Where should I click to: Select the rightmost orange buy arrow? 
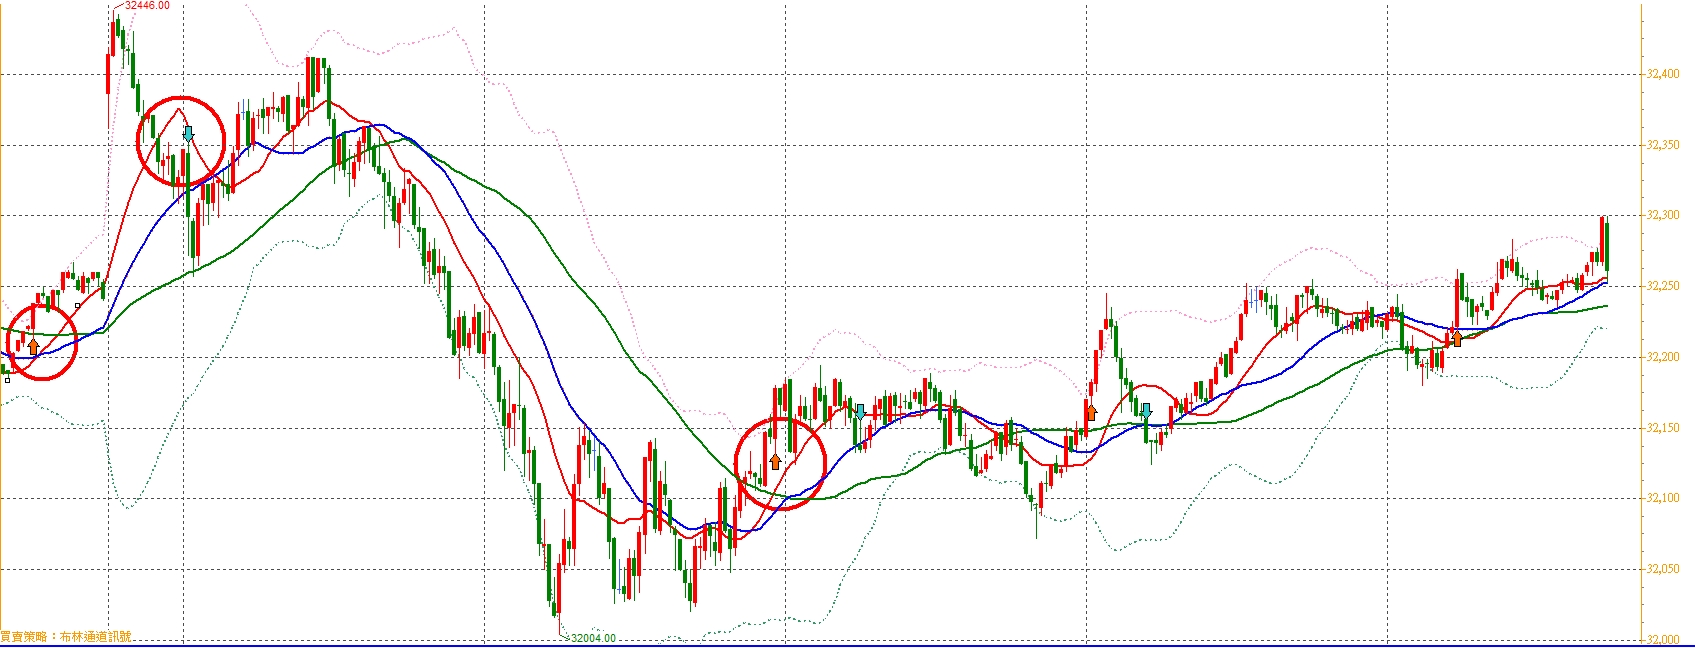pyautogui.click(x=1457, y=338)
